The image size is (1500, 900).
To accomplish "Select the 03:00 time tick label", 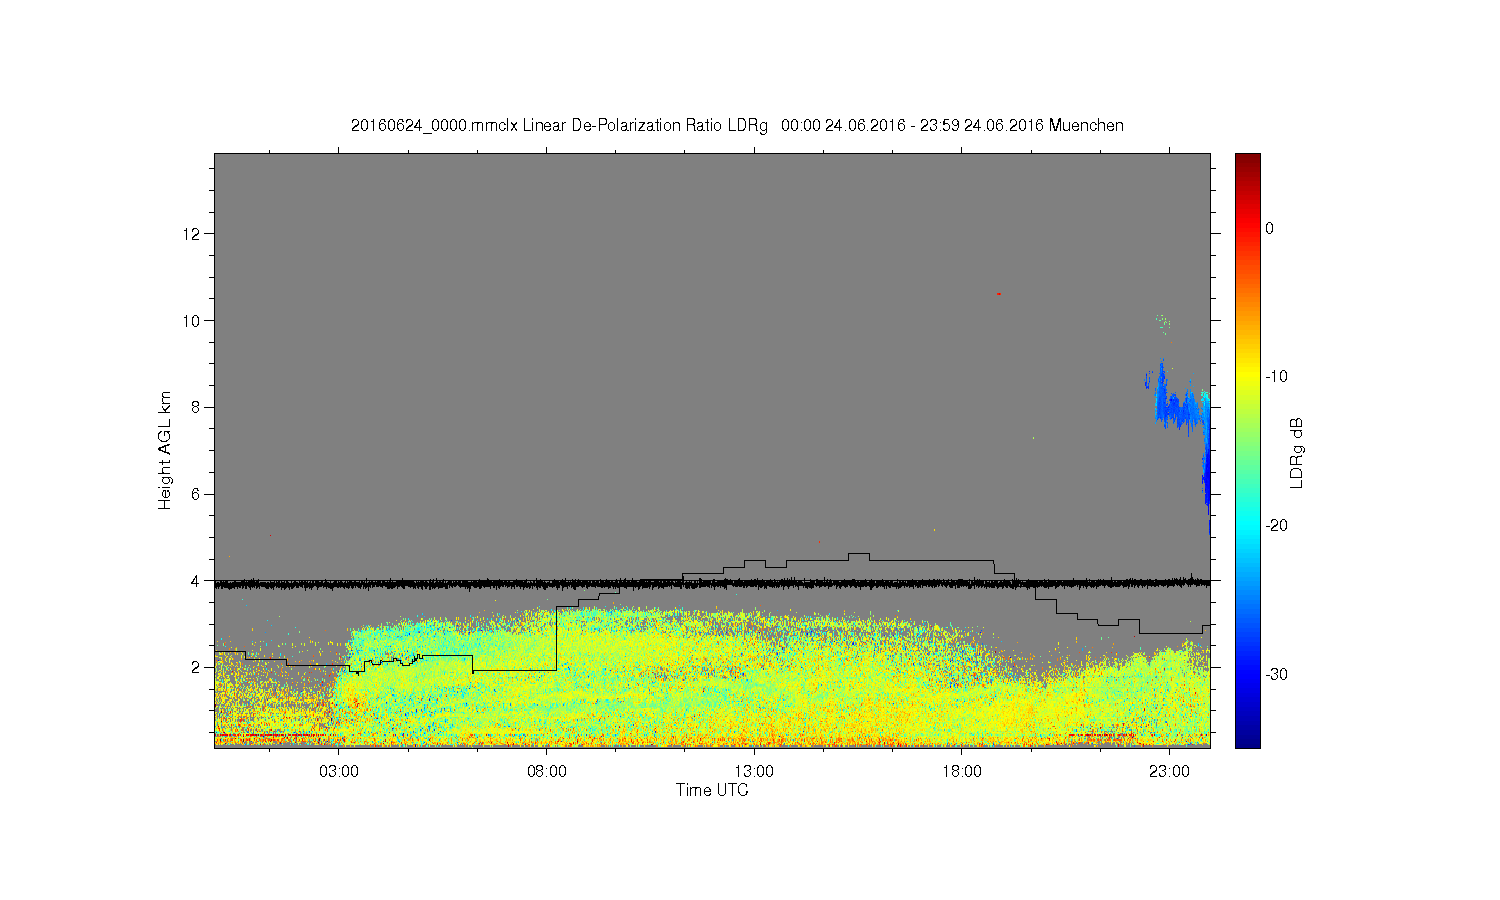I will (339, 772).
